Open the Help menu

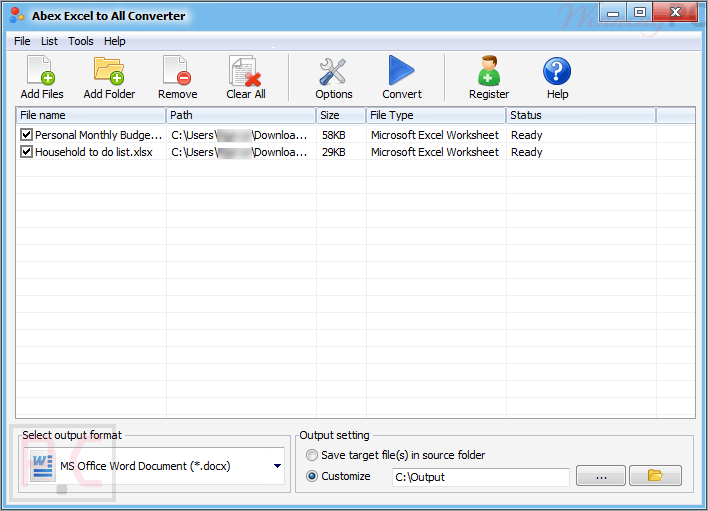115,41
